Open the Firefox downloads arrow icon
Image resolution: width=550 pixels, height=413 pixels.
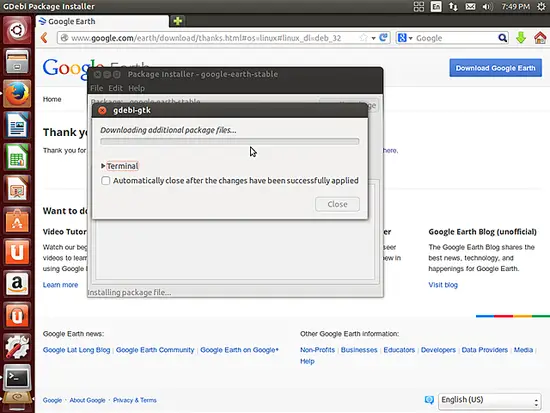point(521,38)
